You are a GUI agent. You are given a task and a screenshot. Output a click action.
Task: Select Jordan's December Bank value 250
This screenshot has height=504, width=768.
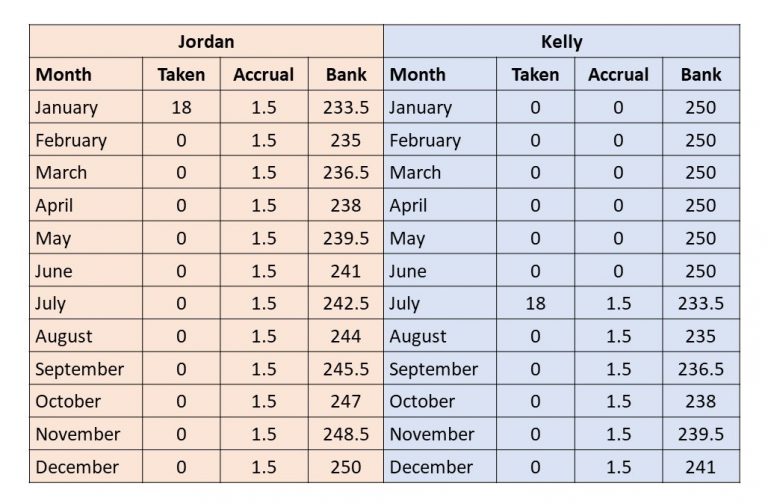[346, 467]
